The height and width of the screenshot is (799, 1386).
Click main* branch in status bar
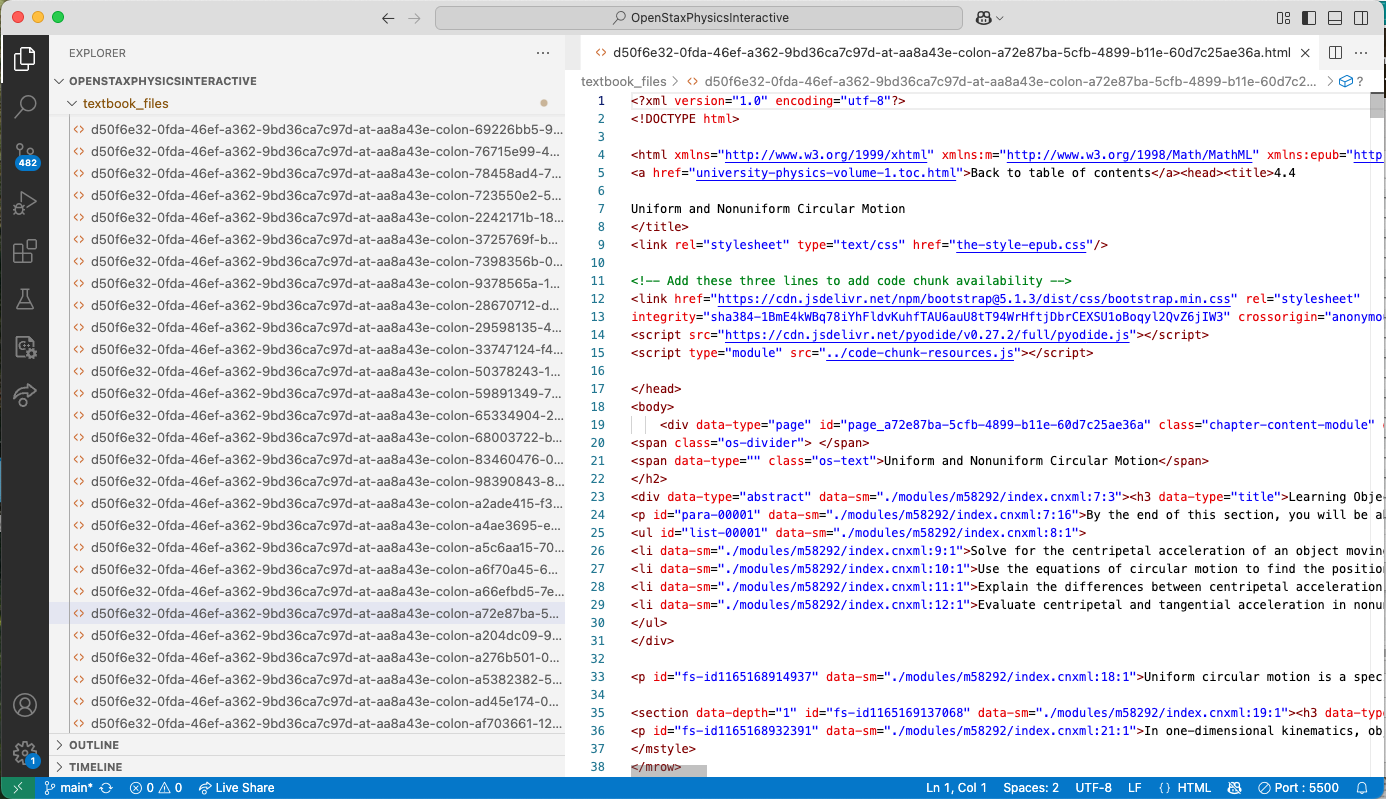click(x=70, y=787)
